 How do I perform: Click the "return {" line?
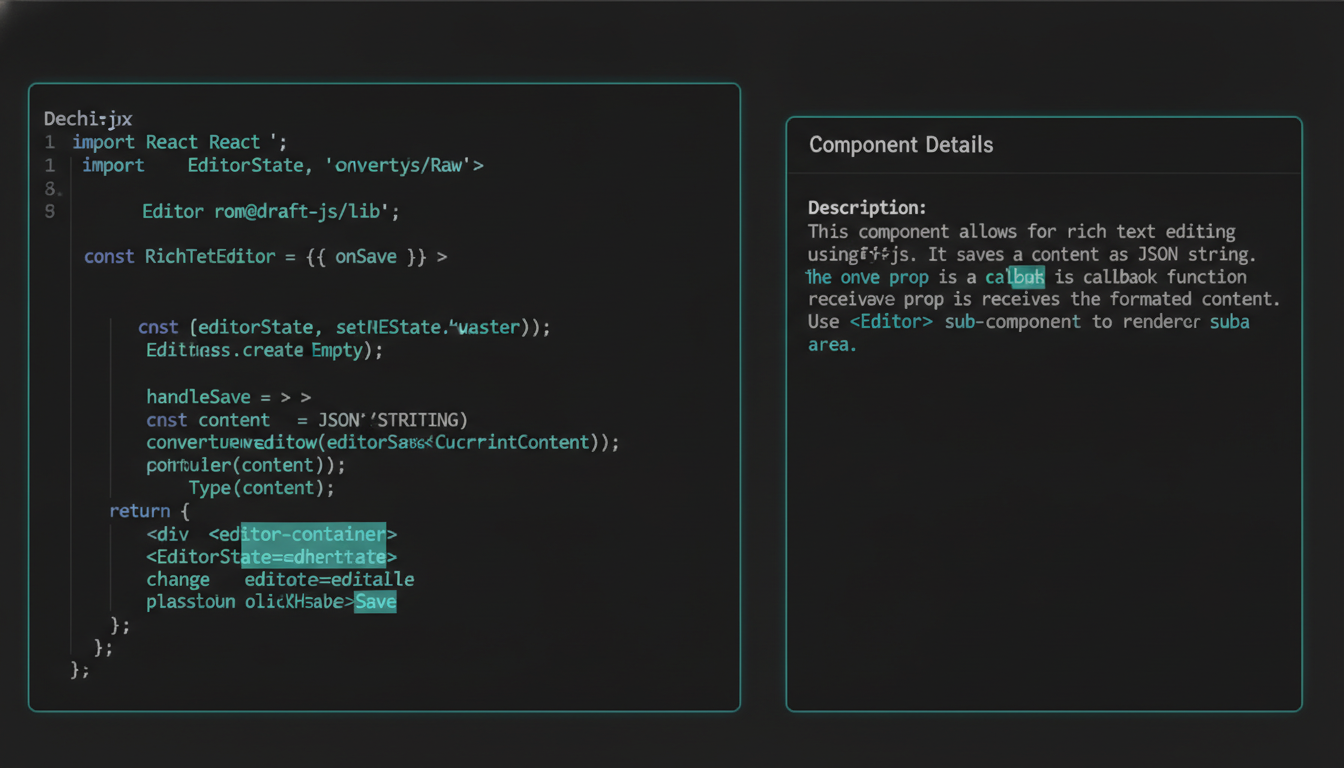[x=149, y=511]
